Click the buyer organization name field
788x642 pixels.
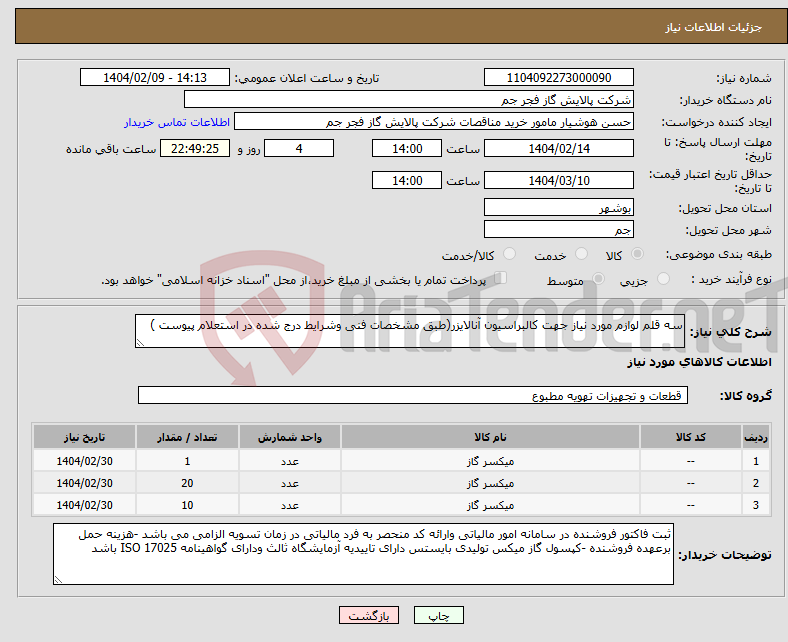pos(409,100)
